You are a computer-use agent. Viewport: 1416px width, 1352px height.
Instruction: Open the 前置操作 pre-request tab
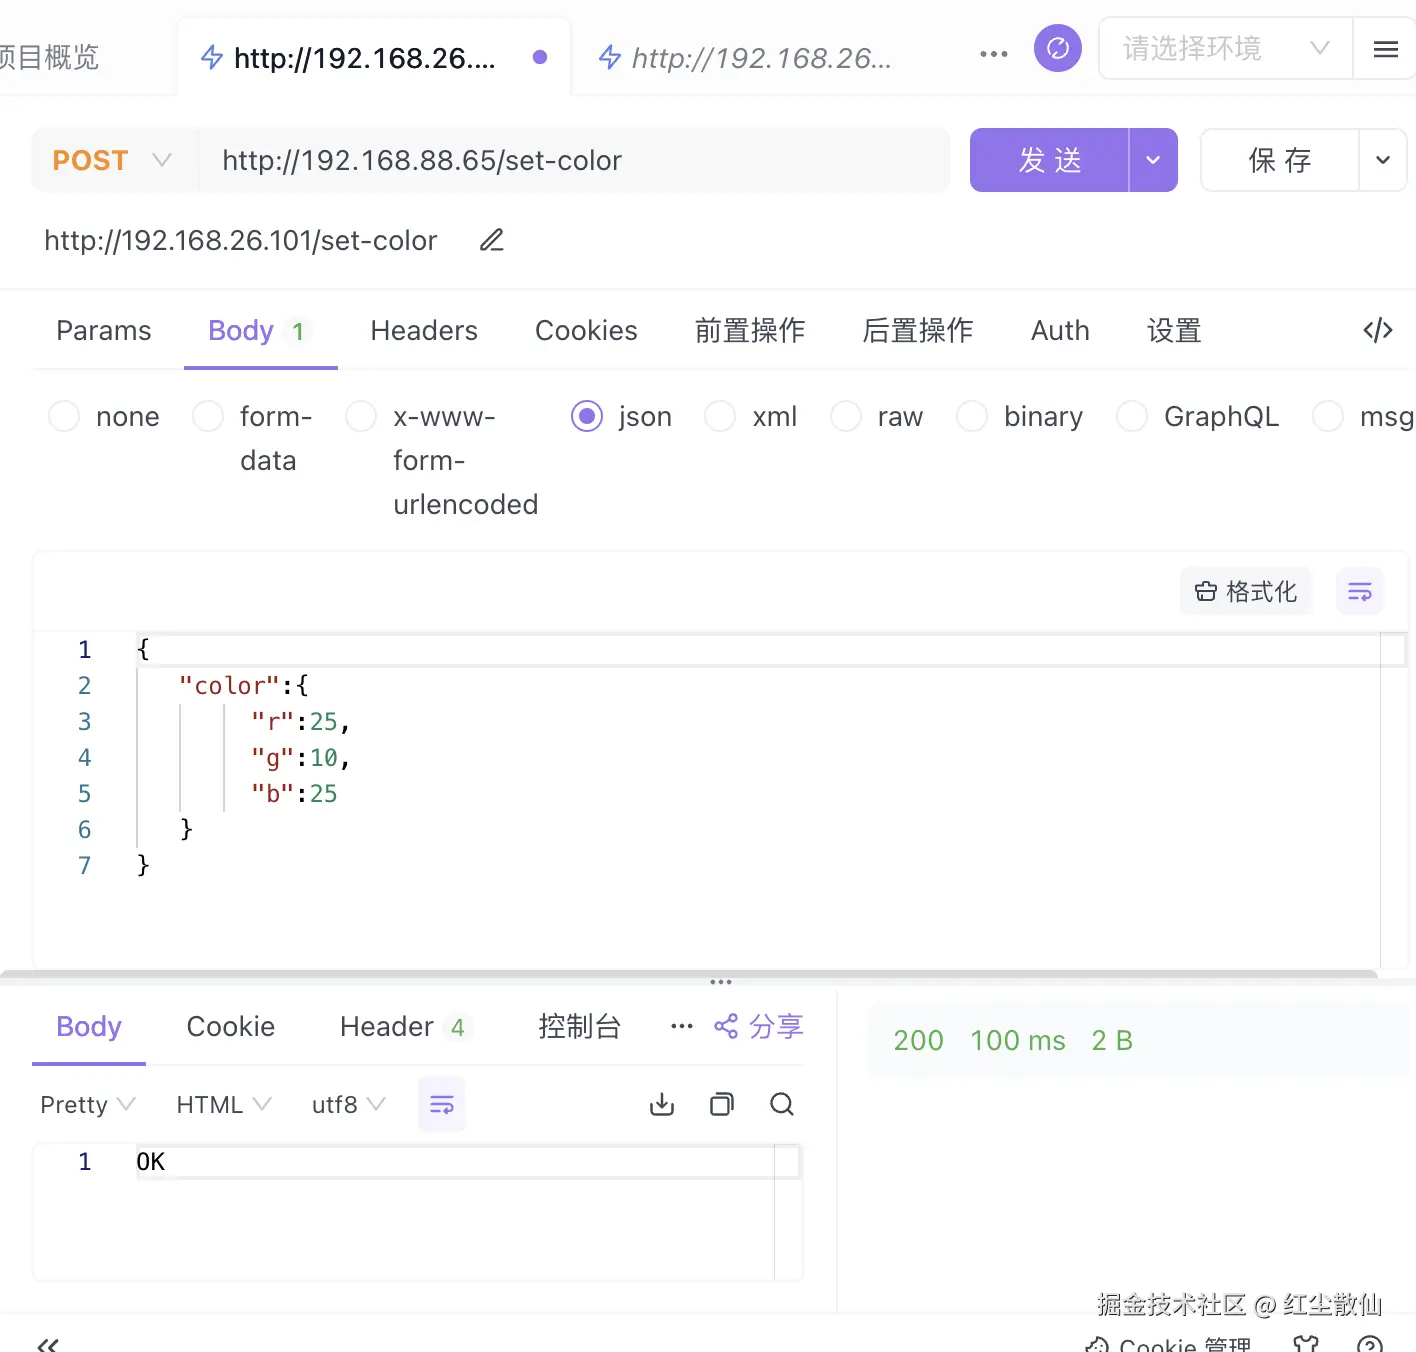750,330
